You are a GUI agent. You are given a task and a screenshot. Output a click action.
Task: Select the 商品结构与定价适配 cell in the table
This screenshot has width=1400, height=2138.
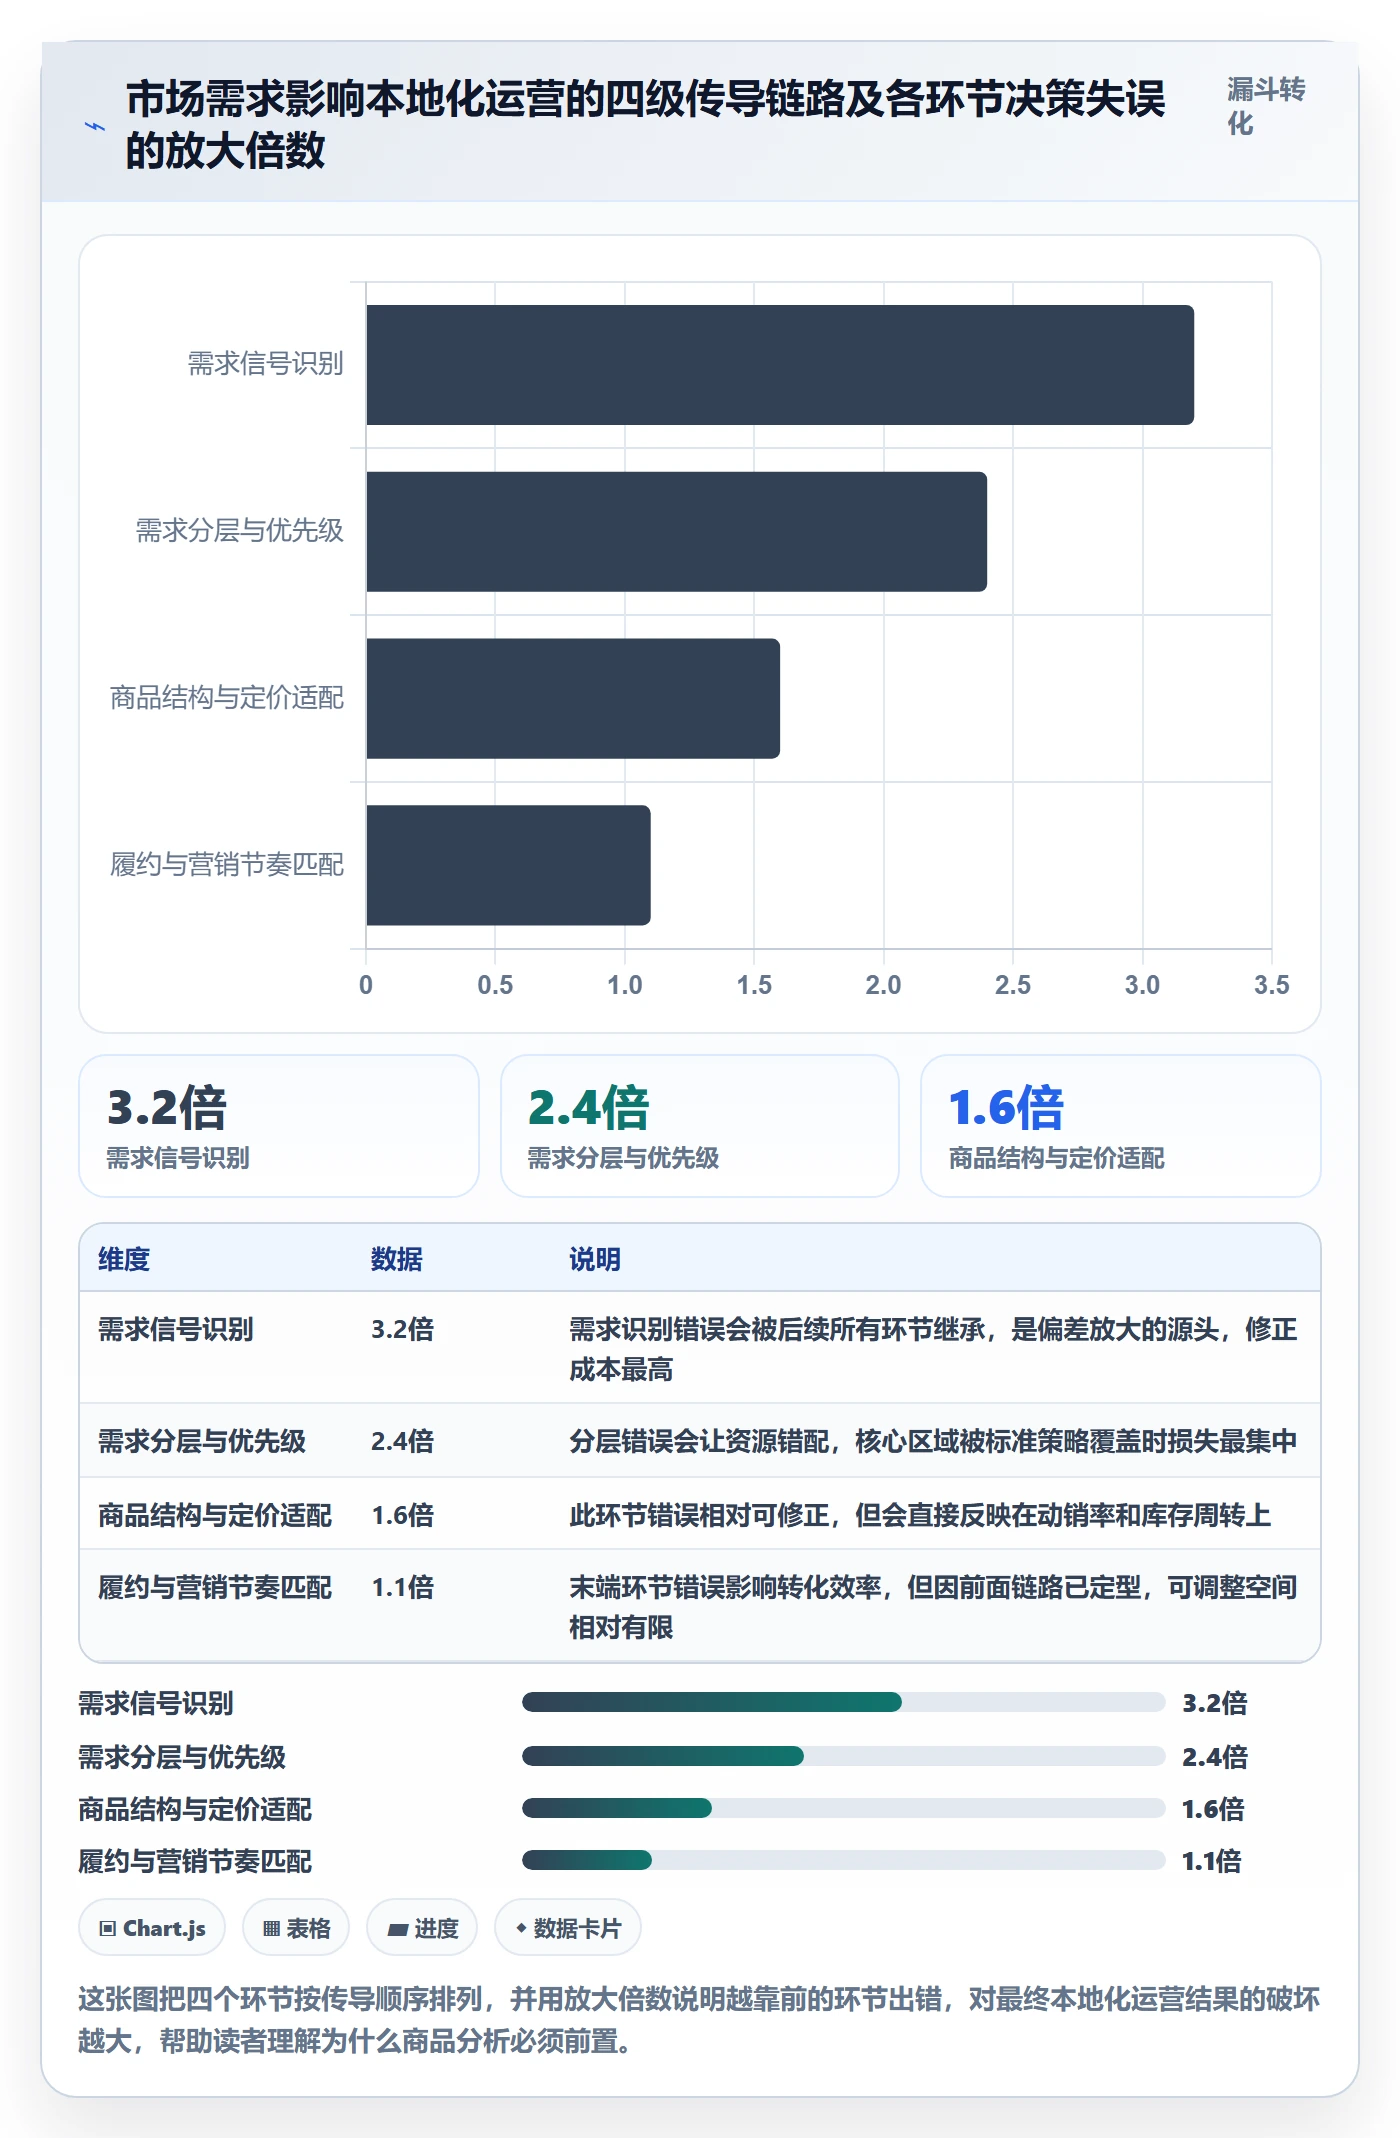point(215,1515)
